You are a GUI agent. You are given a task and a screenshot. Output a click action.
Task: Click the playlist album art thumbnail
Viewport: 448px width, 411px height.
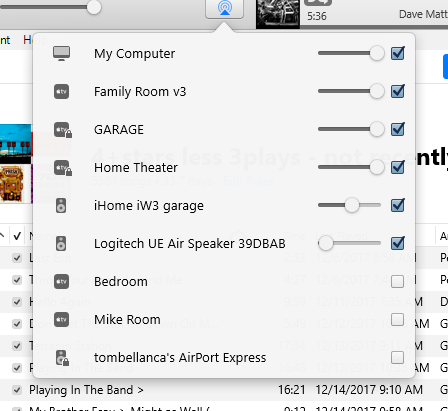tap(16, 163)
